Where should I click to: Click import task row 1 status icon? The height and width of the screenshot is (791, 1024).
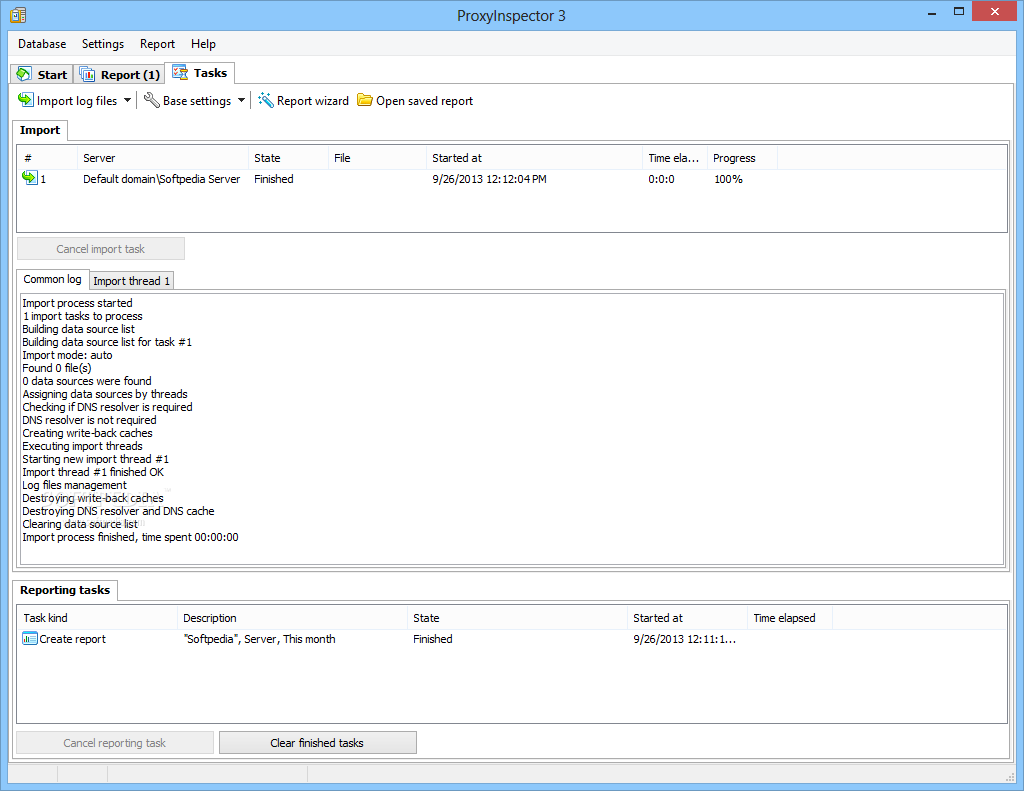(30, 178)
